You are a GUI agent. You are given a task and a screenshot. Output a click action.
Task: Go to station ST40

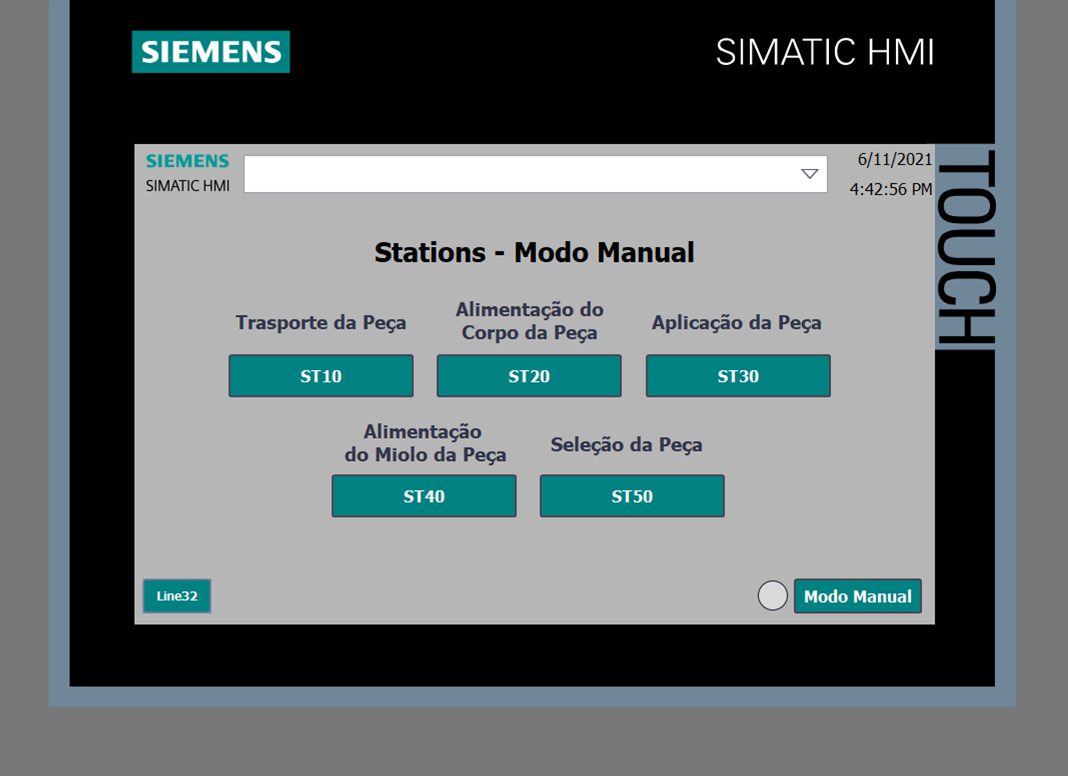(x=424, y=496)
